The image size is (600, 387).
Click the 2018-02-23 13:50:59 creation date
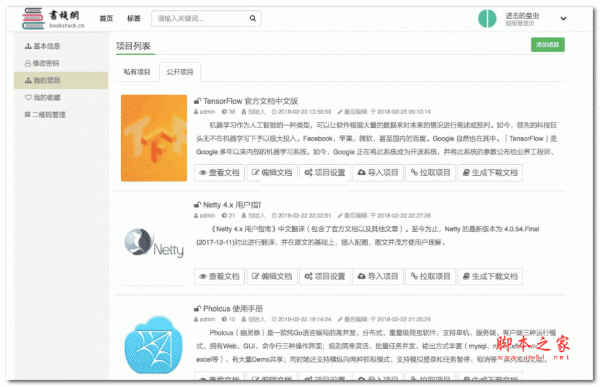click(x=302, y=112)
